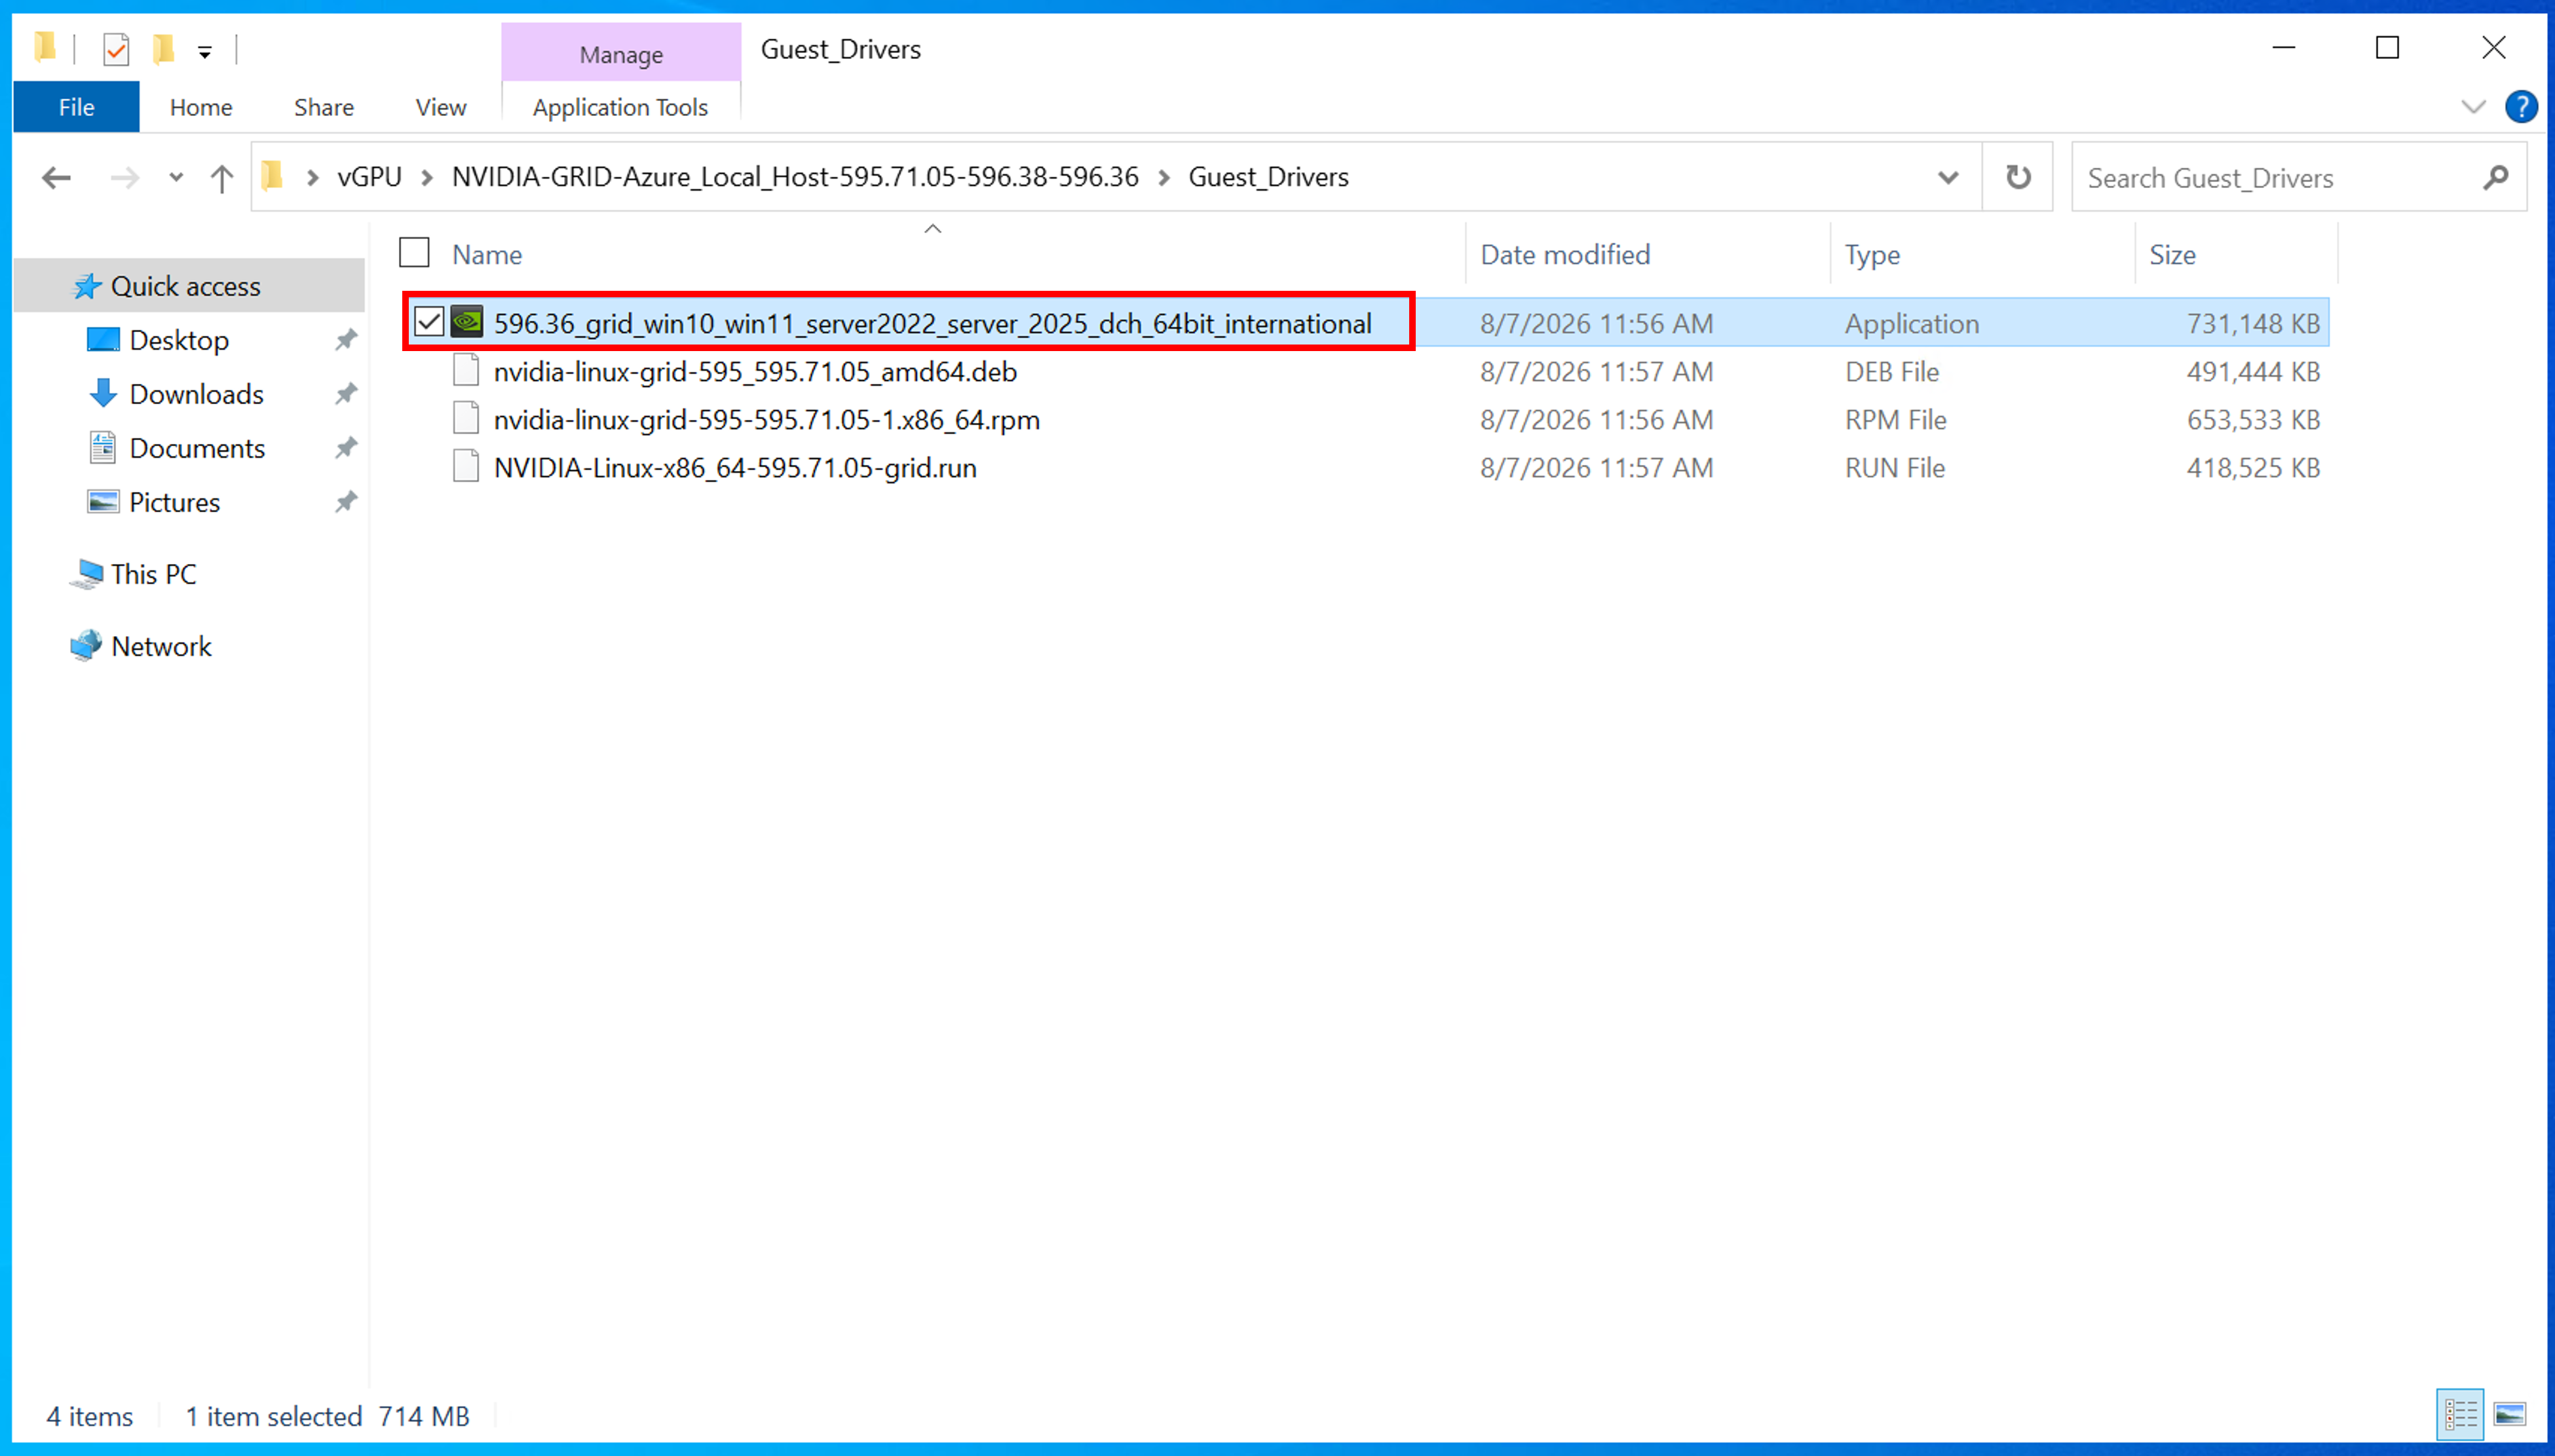Click the grid.run file icon

(x=466, y=466)
